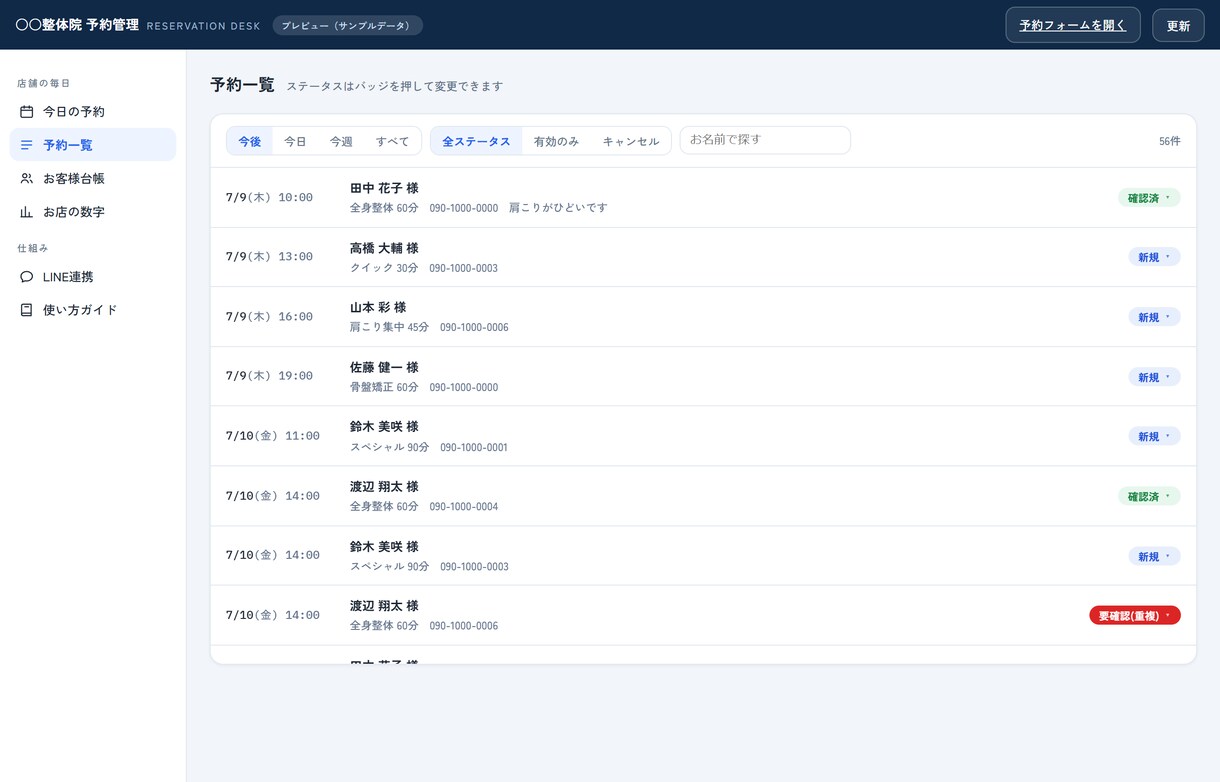Click the chat bubble icon beside LINE連携
1220x782 pixels.
pyautogui.click(x=27, y=277)
